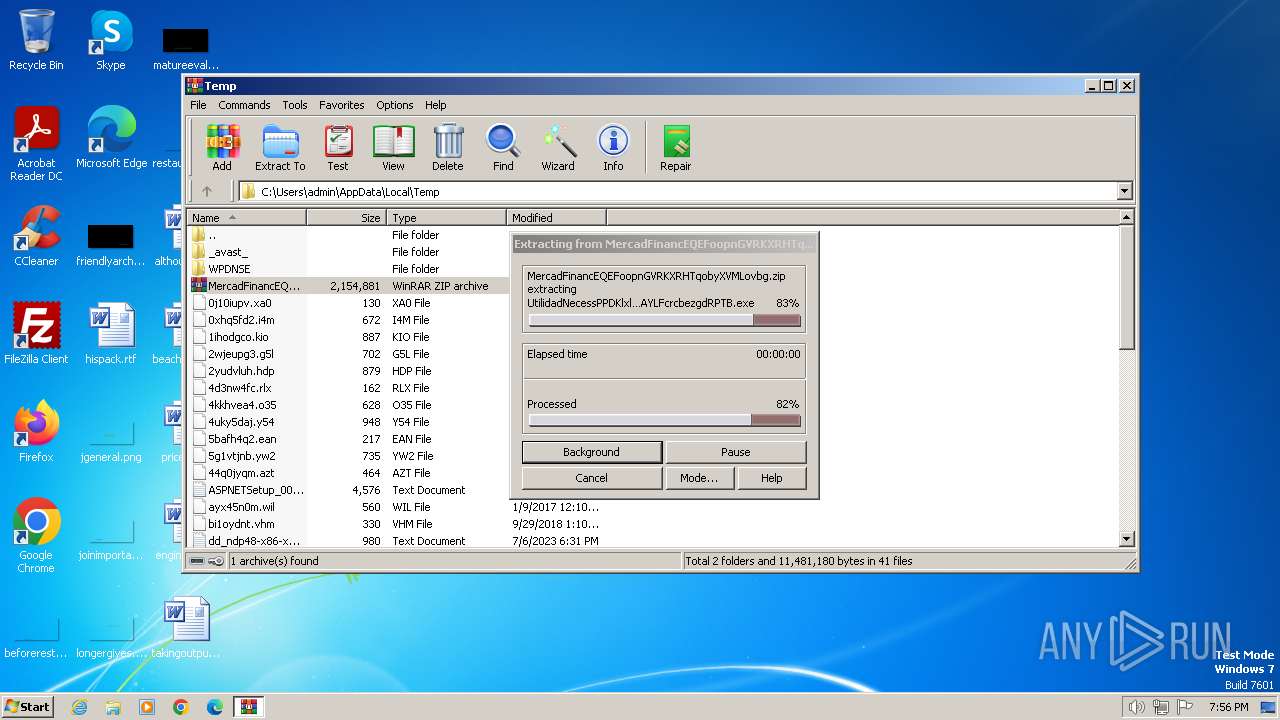This screenshot has height=720, width=1280.
Task: Select hispack.rtf desktop file
Action: click(111, 334)
